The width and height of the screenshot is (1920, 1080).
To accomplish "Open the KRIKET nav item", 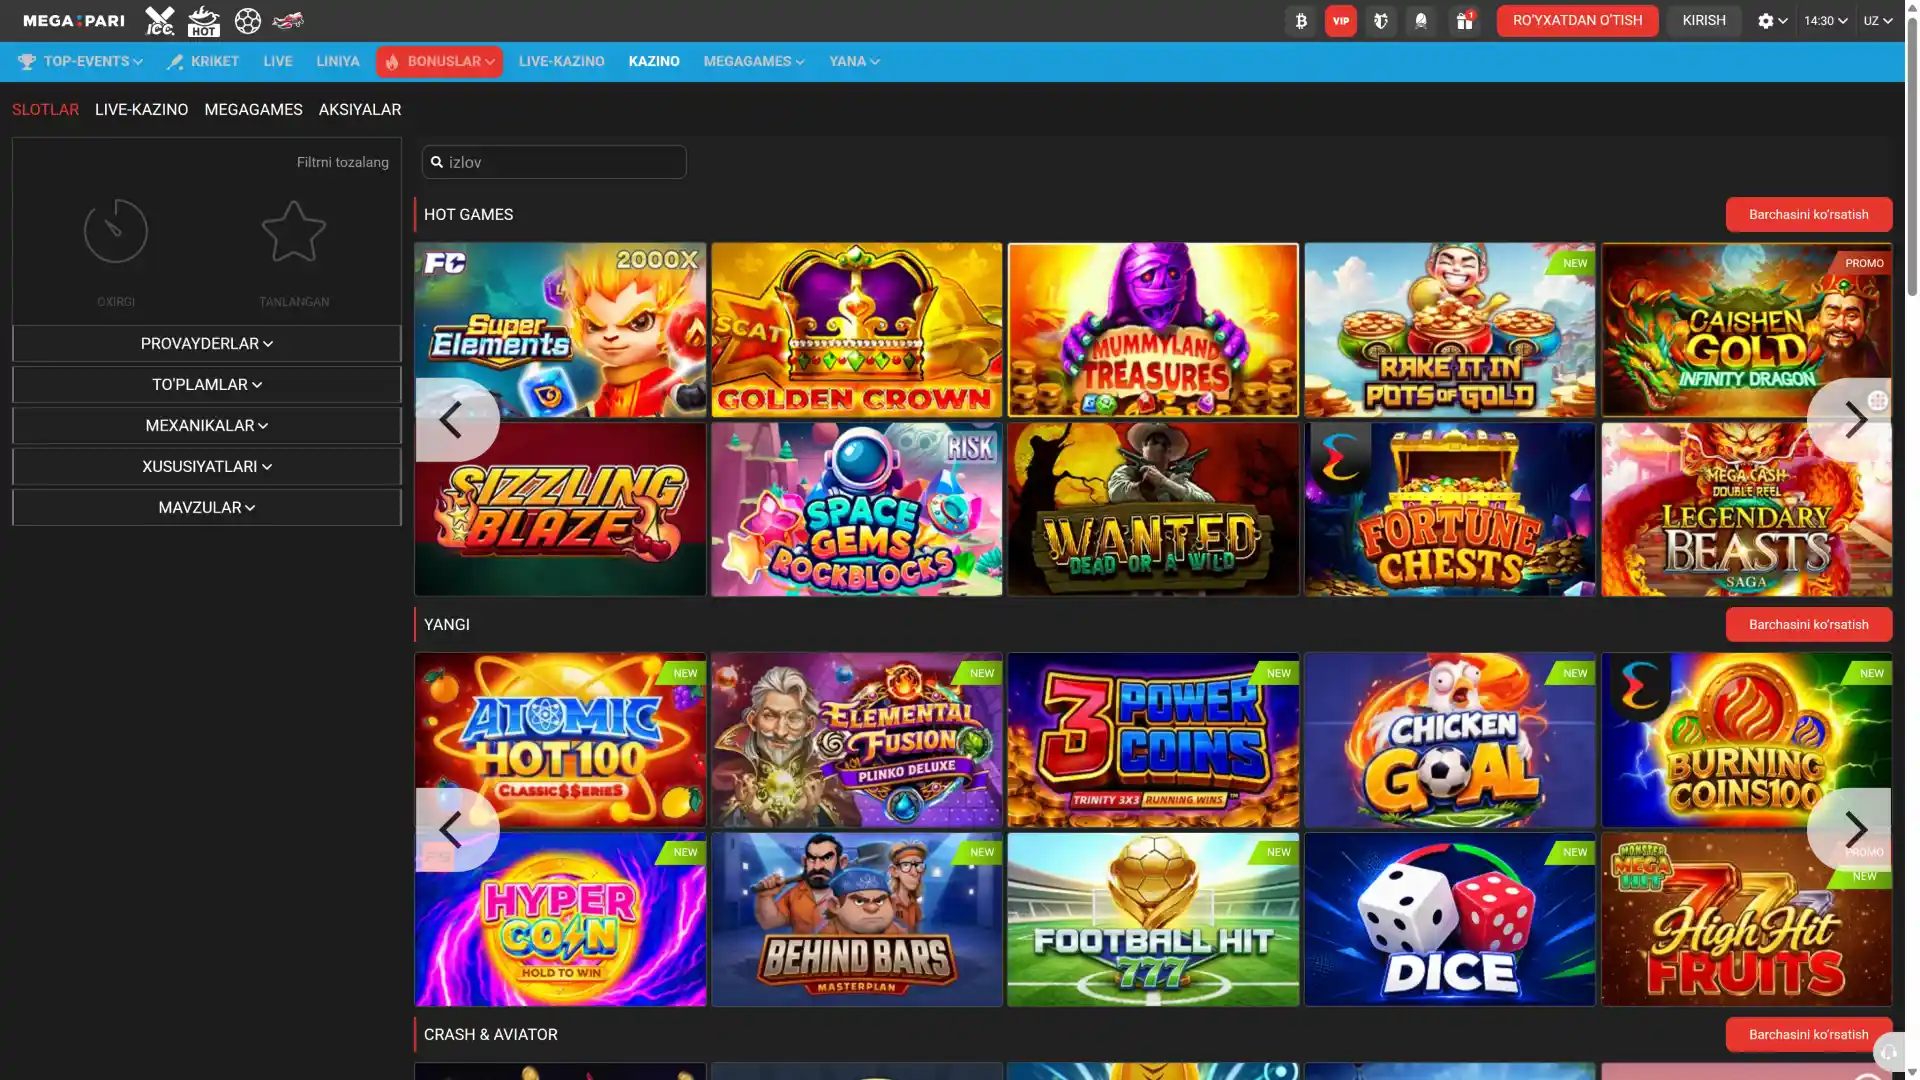I will 203,62.
